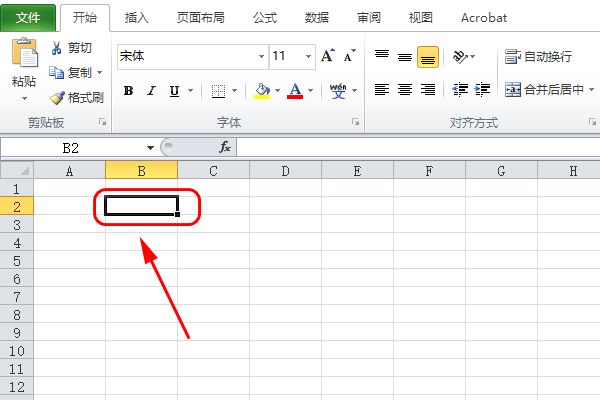Expand the borders dropdown arrow
This screenshot has height=400, width=600.
235,91
